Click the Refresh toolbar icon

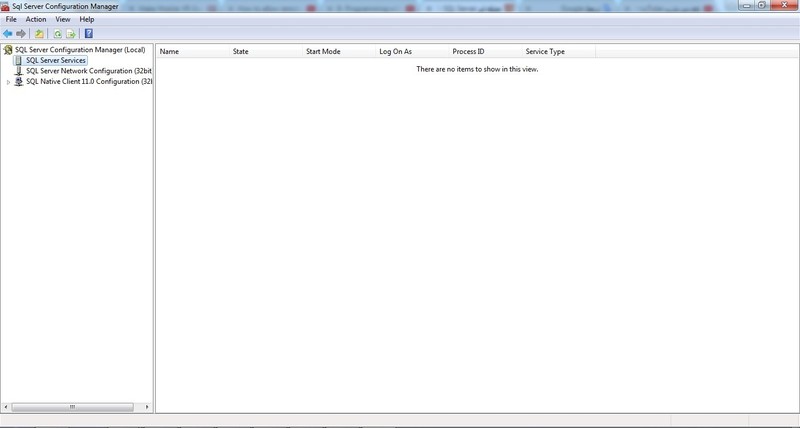[x=58, y=34]
